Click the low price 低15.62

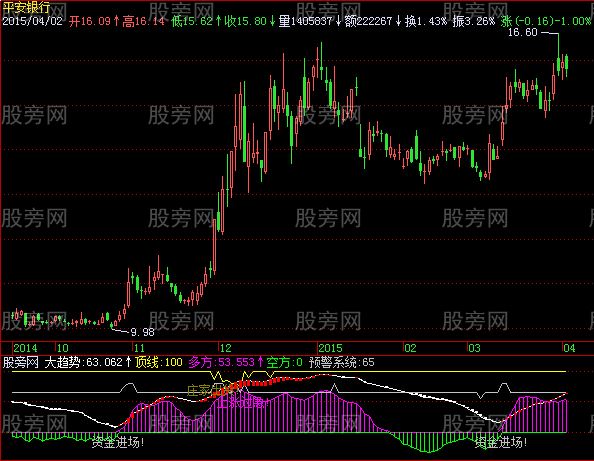pos(192,21)
